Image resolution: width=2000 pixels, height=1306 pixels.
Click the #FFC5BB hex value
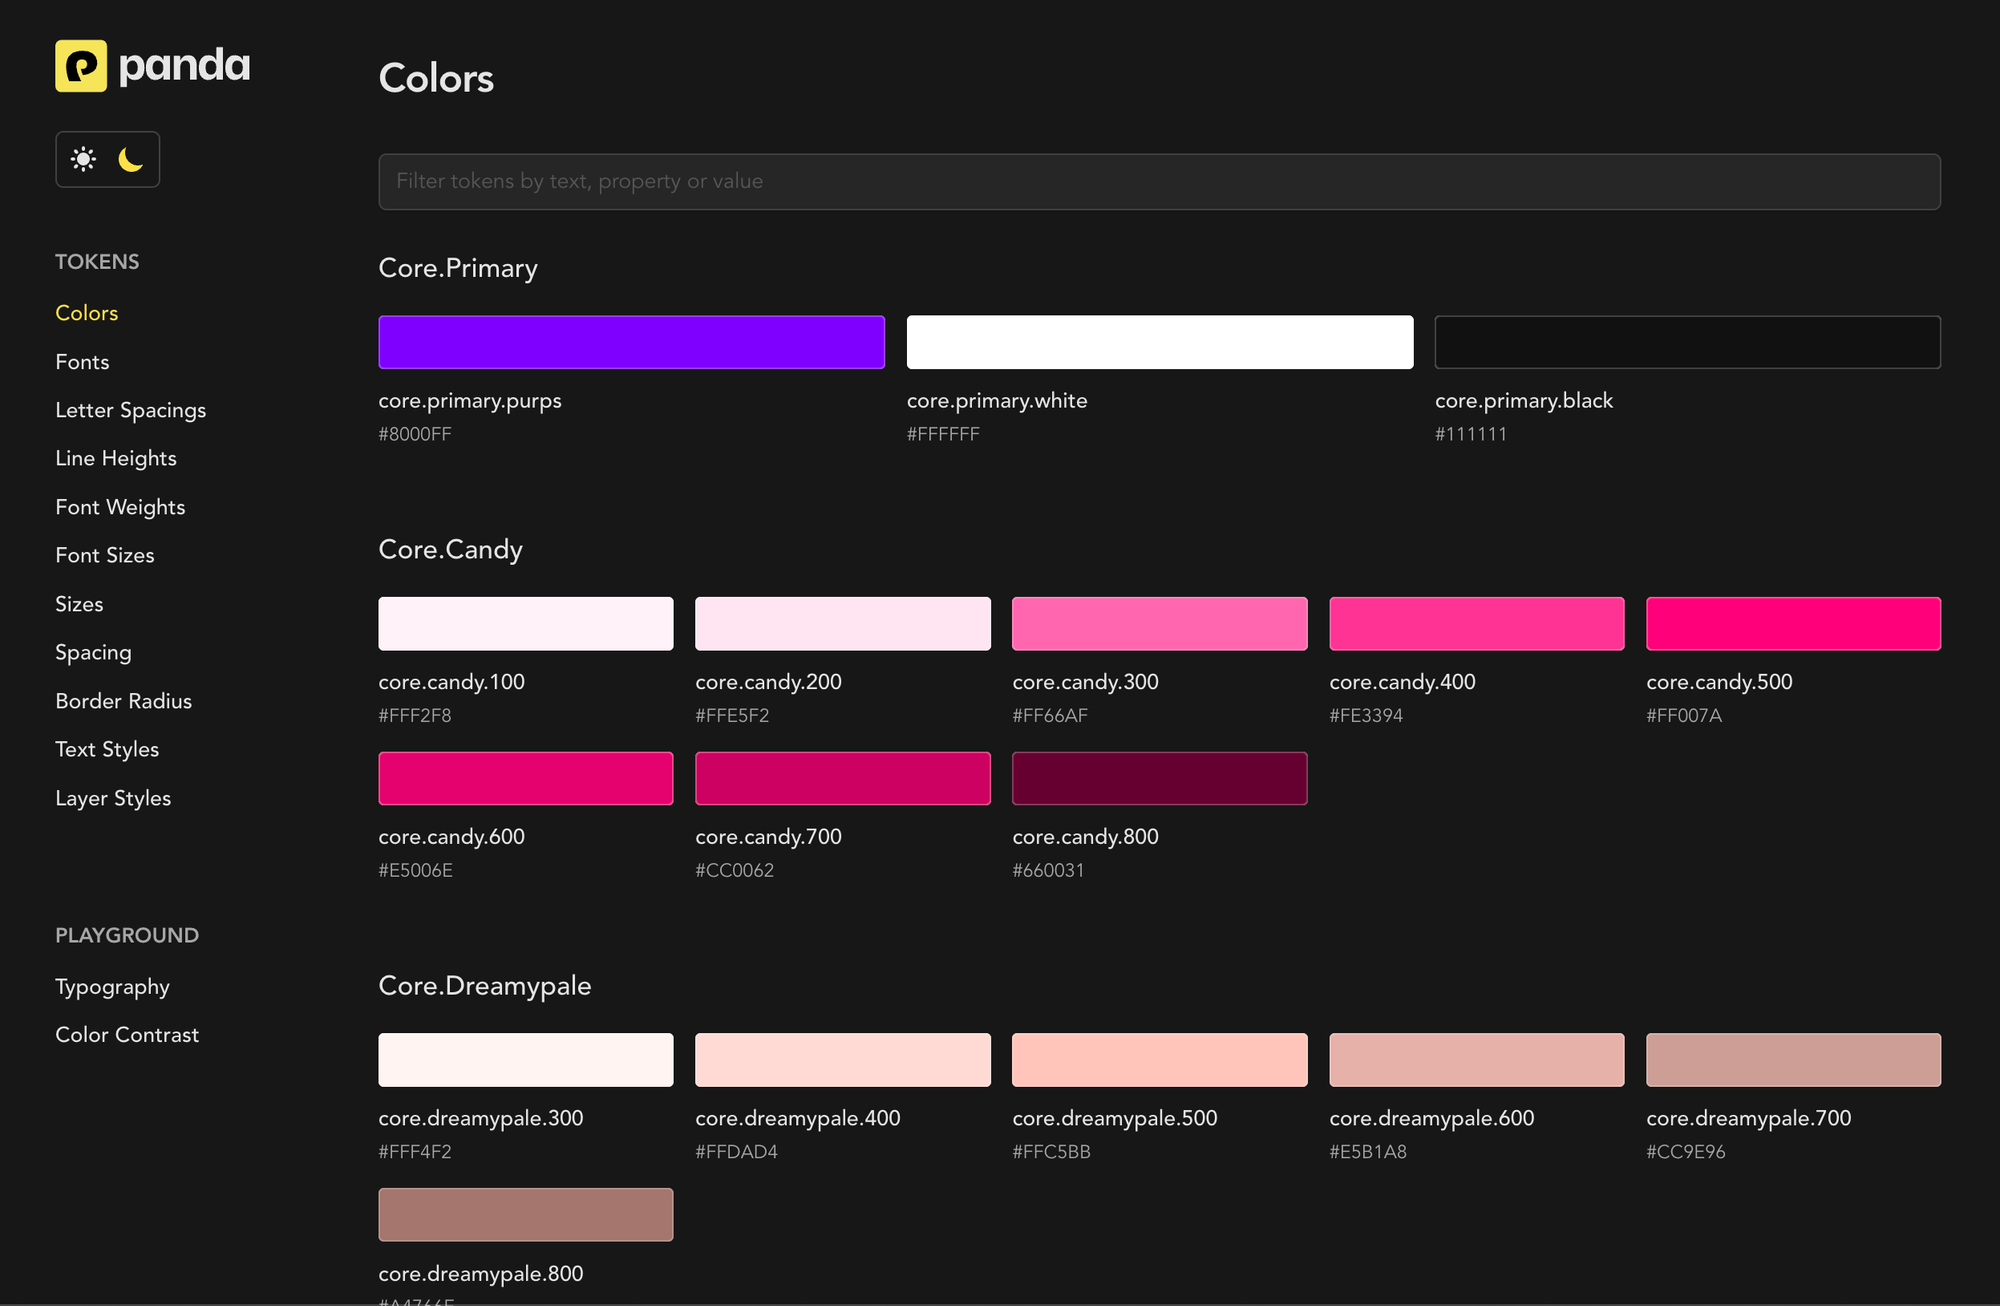click(x=1052, y=1152)
